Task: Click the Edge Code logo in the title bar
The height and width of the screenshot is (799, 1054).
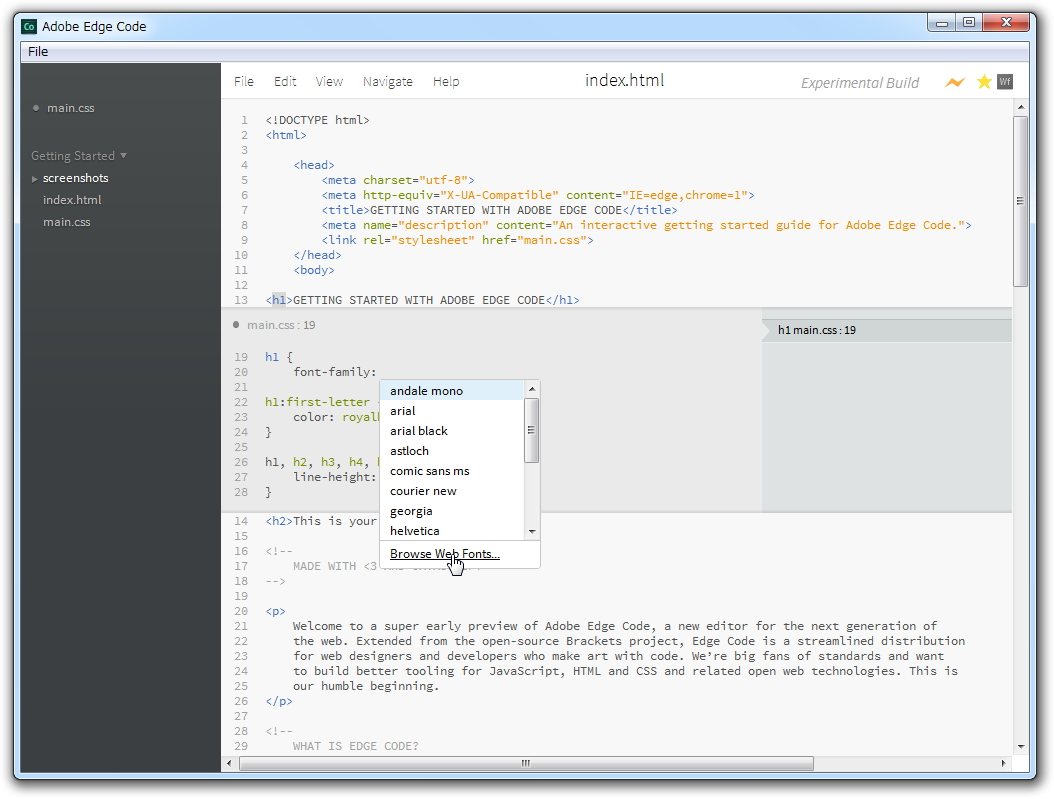Action: point(27,27)
